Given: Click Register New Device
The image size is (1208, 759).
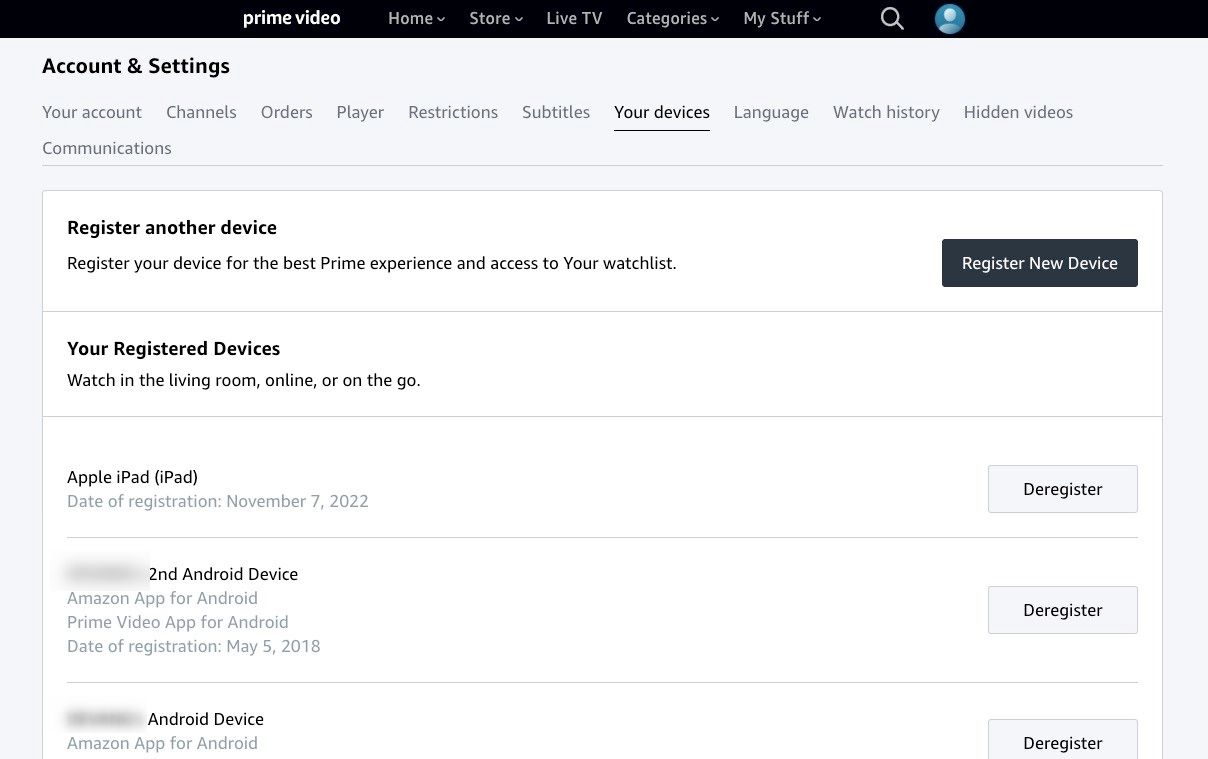Looking at the screenshot, I should click(1039, 263).
